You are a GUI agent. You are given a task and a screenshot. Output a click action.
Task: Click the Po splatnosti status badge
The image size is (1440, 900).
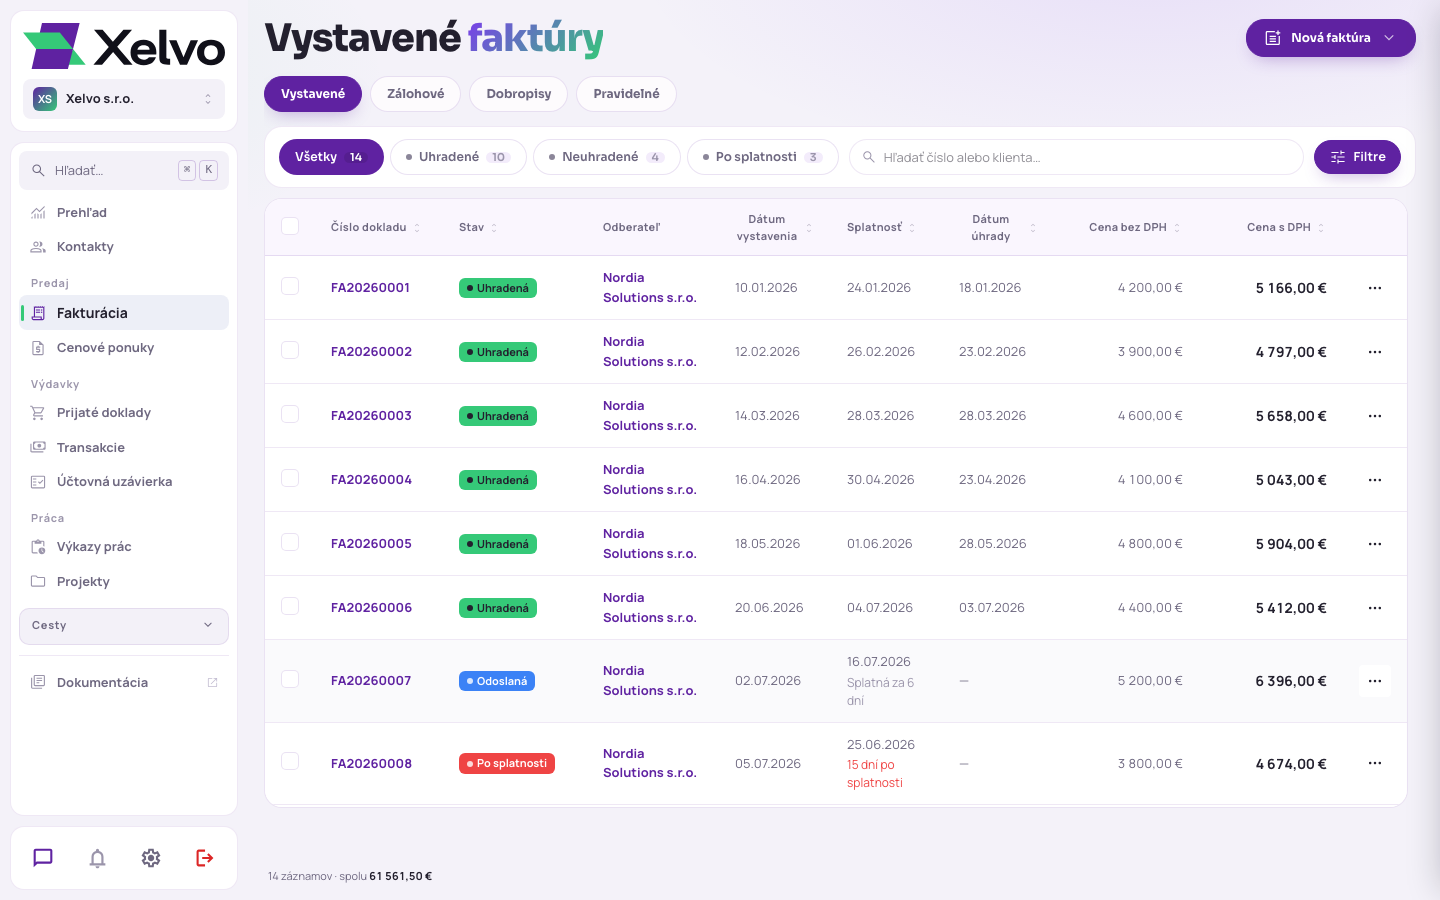pos(507,764)
